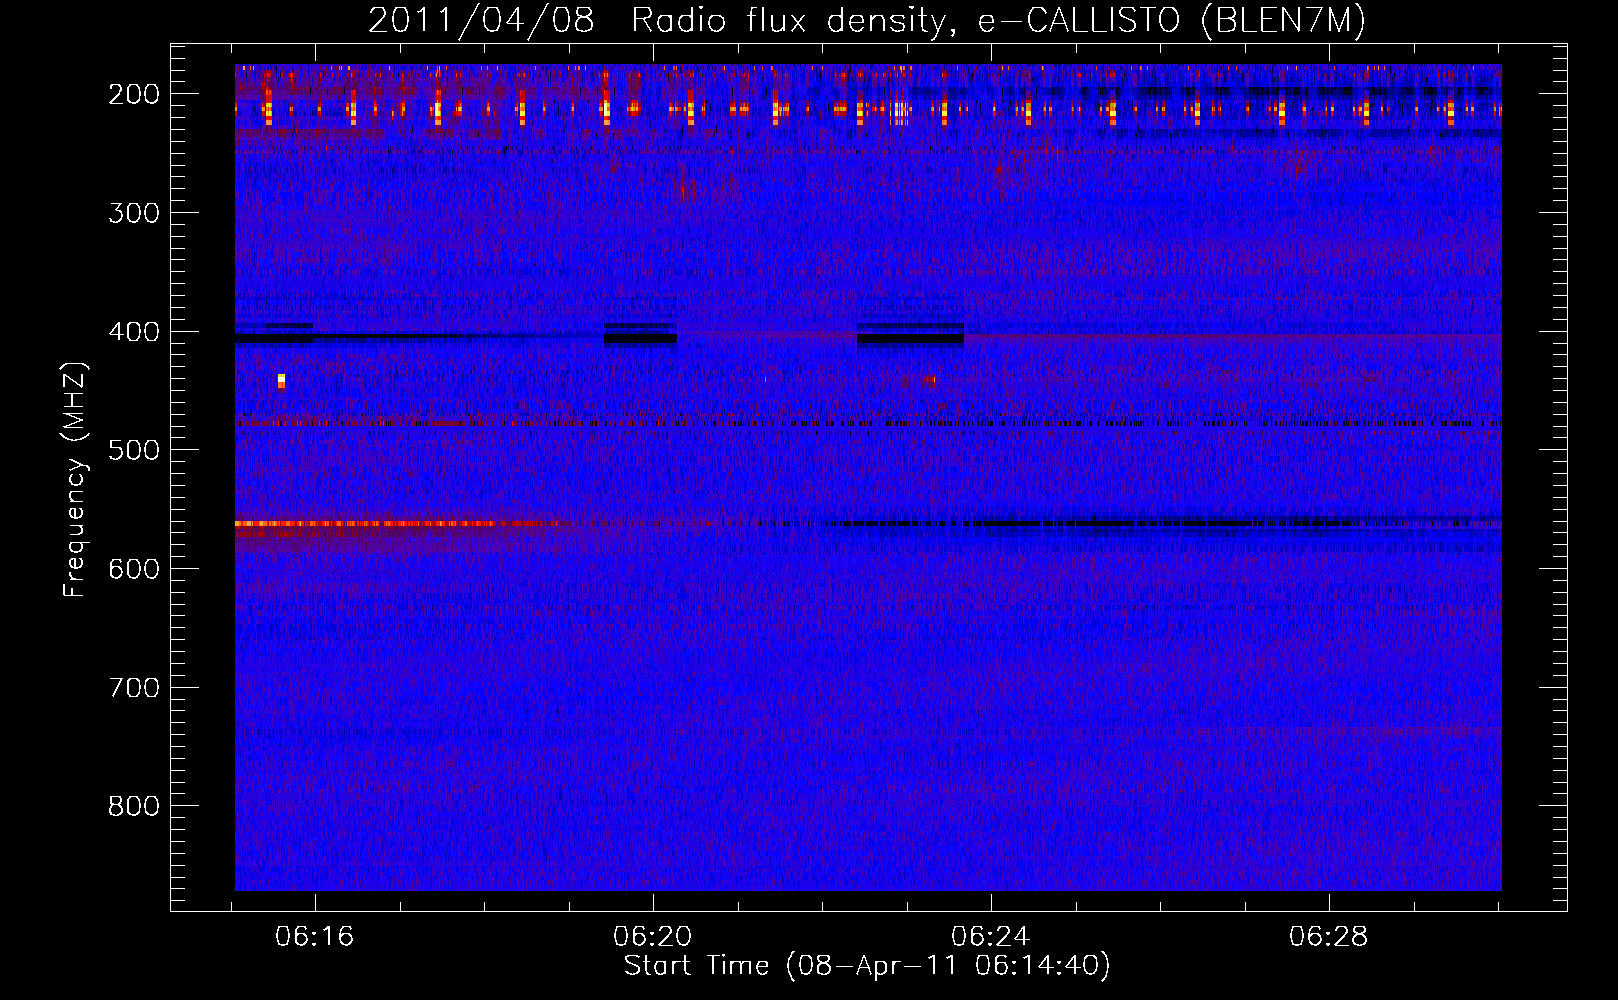Click the 06:20 time tick label

coord(653,937)
